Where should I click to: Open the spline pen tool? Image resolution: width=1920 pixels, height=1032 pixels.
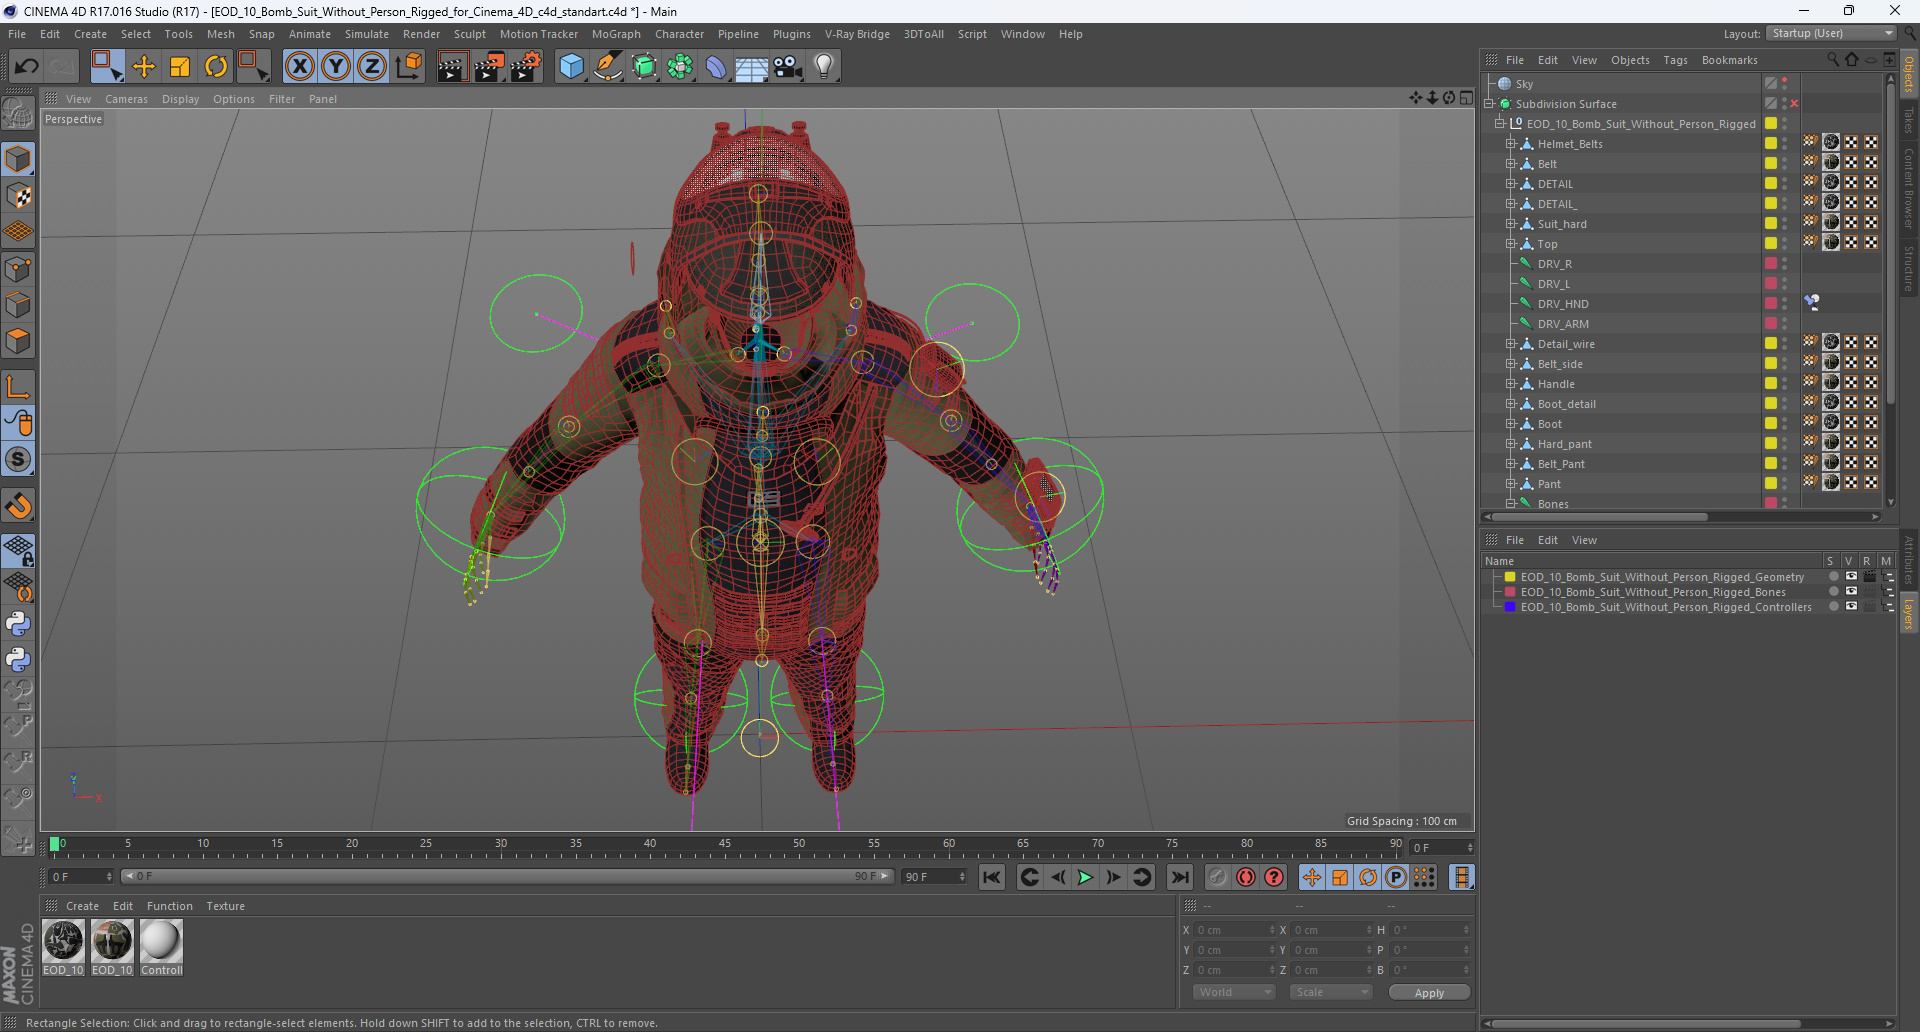pos(607,67)
